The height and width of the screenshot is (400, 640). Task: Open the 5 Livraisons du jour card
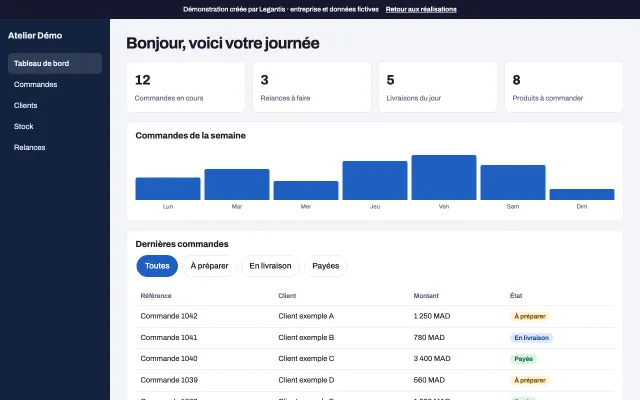[438, 87]
